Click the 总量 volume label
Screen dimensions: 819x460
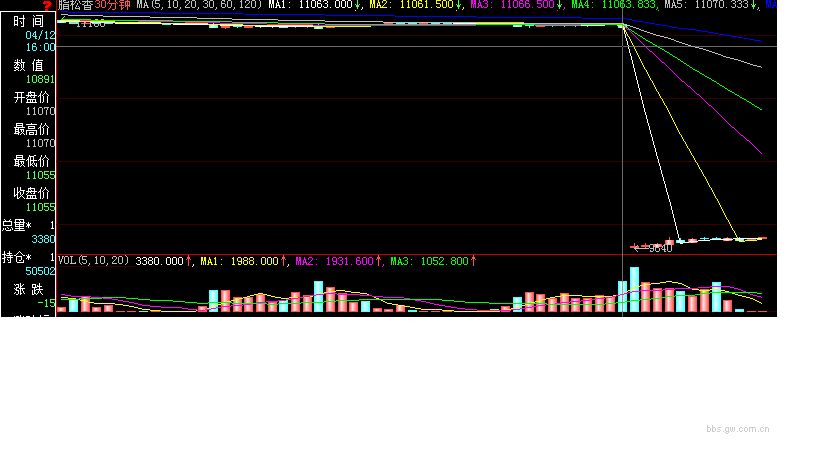20,226
